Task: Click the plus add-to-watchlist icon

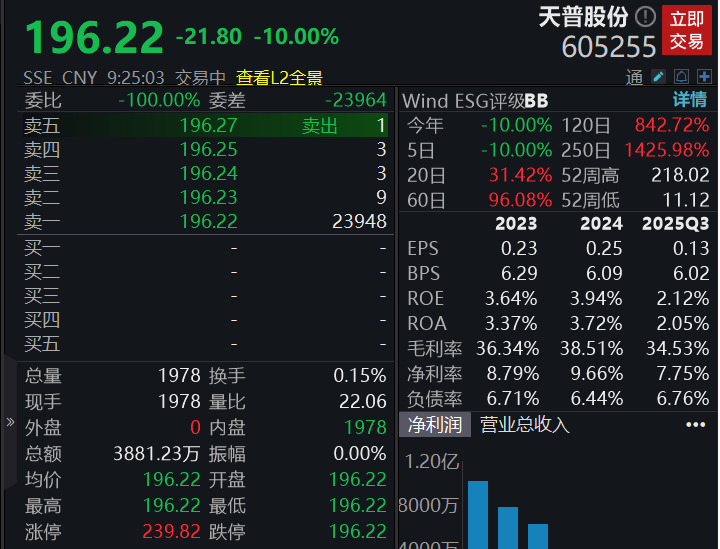Action: click(704, 77)
